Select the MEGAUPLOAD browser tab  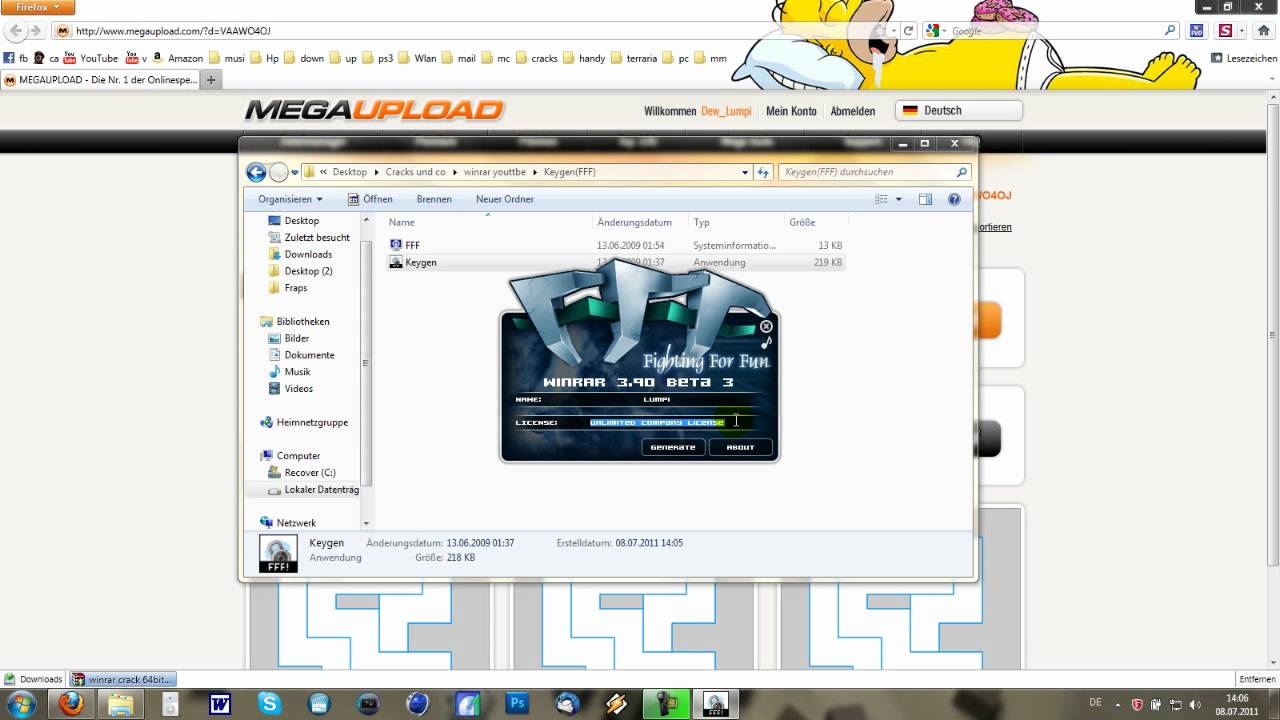100,80
